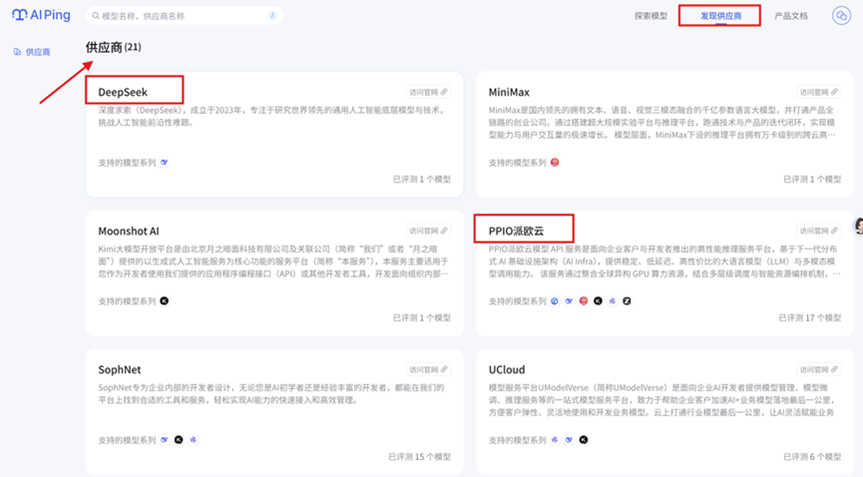Screen dimensions: 863x477
Task: Switch to the 探索模型 tab
Action: pyautogui.click(x=651, y=16)
